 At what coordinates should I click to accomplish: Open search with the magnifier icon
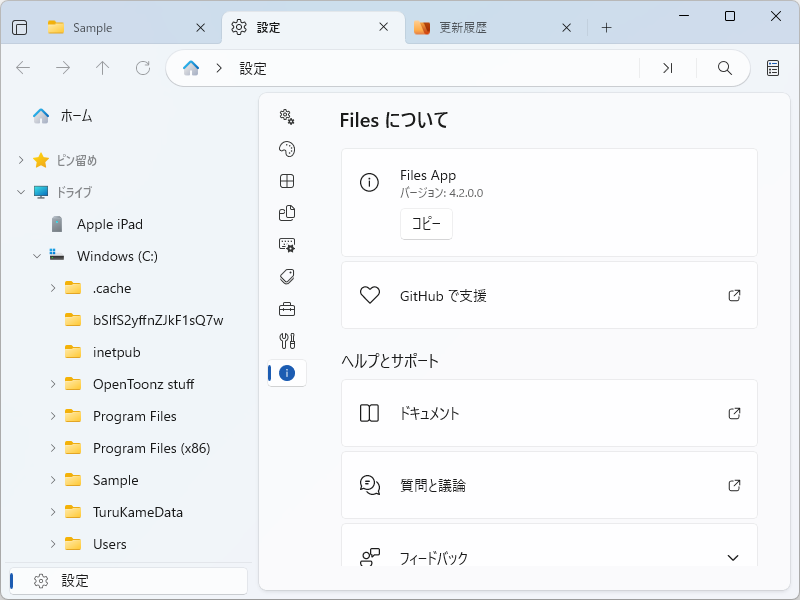tap(724, 68)
